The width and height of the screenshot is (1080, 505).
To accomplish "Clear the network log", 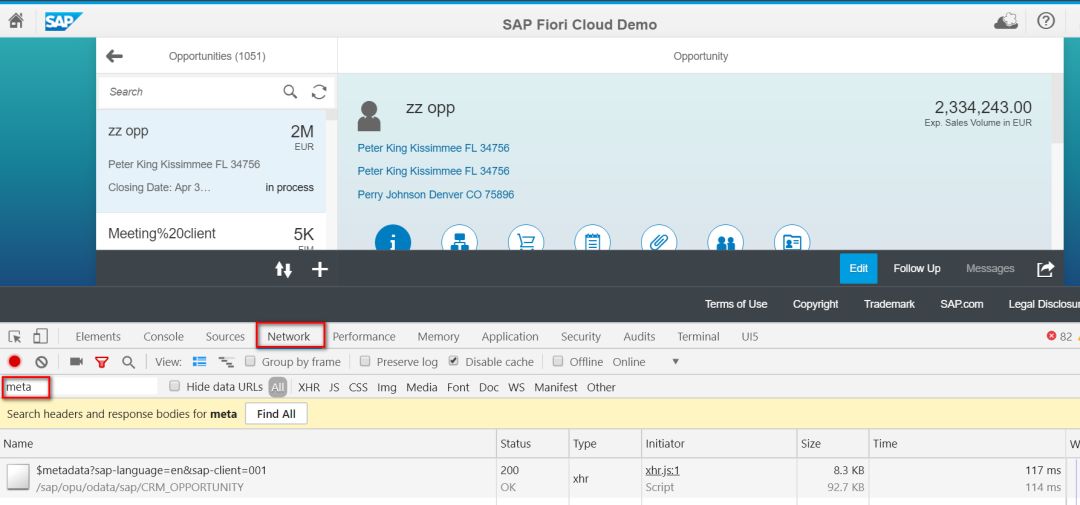I will (41, 362).
